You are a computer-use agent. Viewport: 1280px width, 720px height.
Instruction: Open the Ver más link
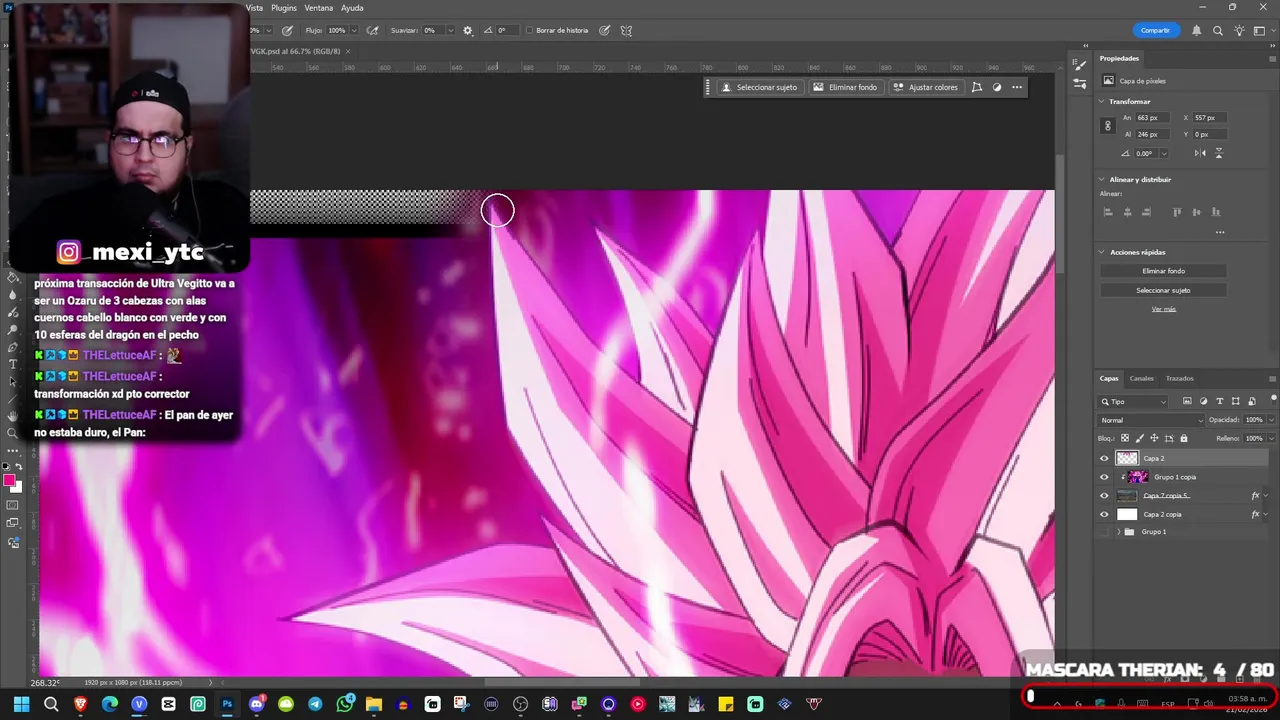pyautogui.click(x=1163, y=309)
